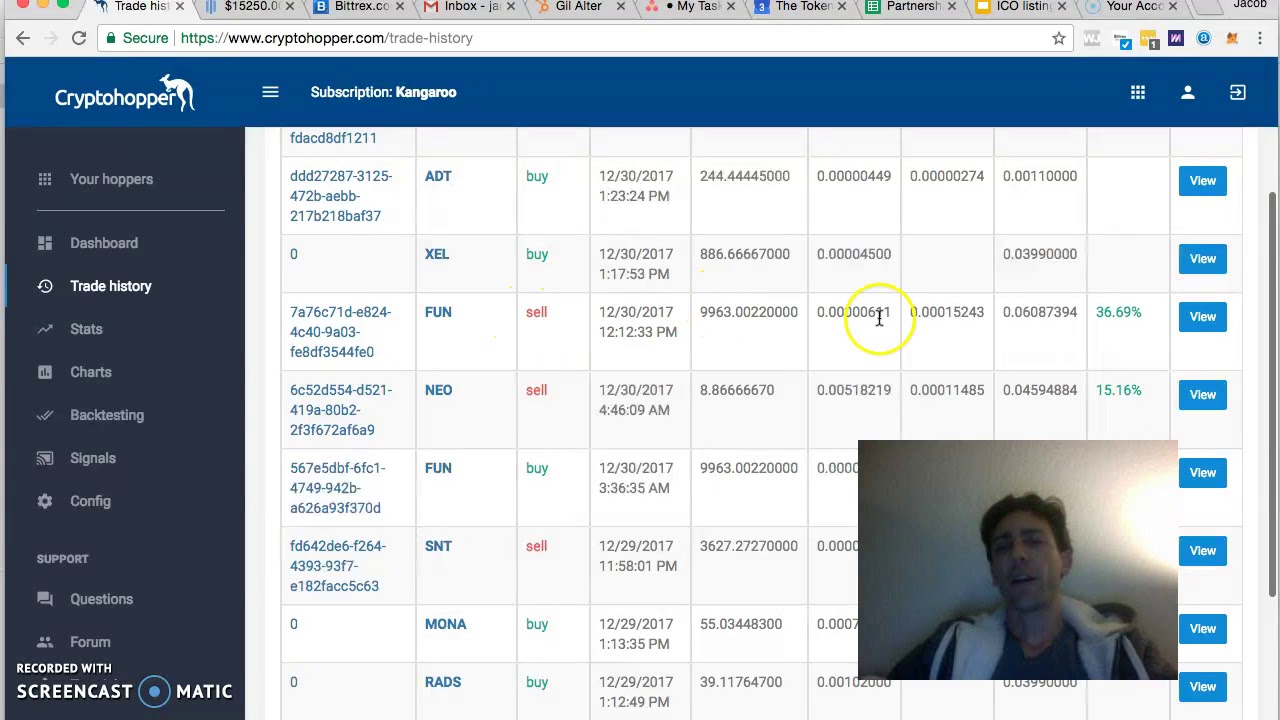Click the SNT currency link

coord(438,546)
